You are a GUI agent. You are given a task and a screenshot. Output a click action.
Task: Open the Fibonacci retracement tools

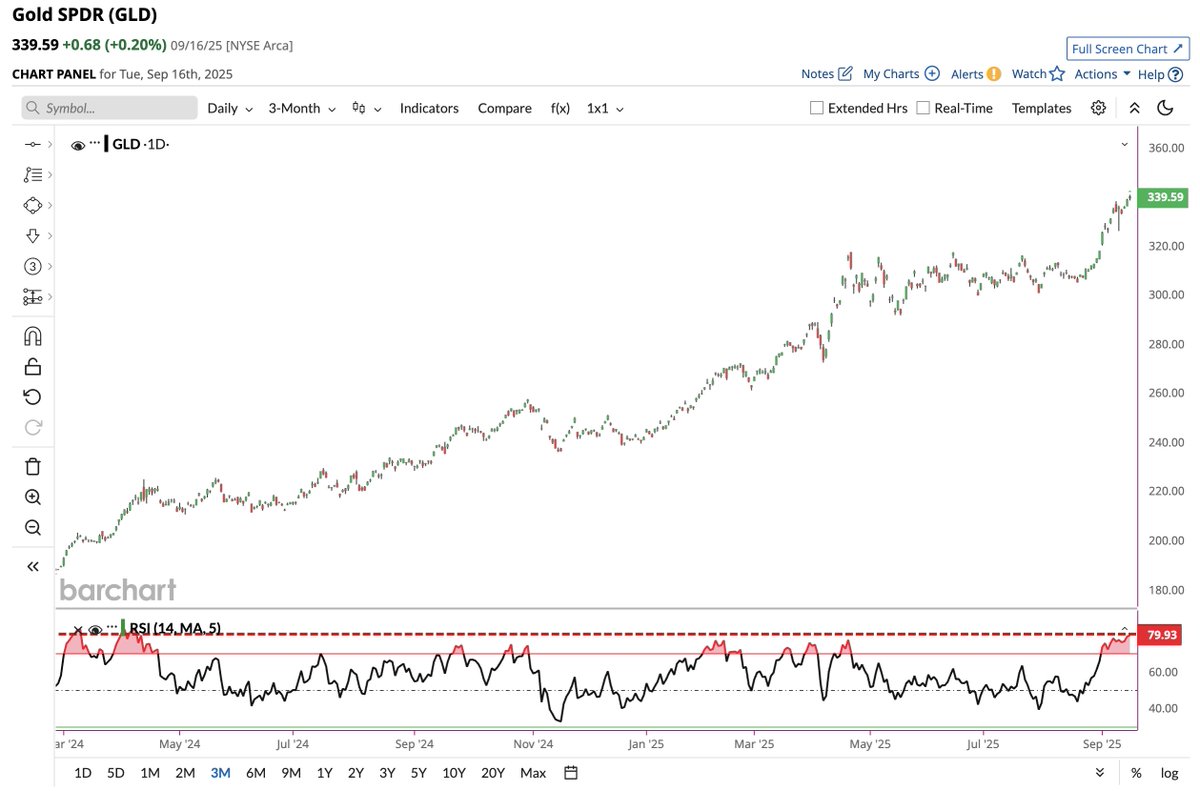click(x=31, y=175)
